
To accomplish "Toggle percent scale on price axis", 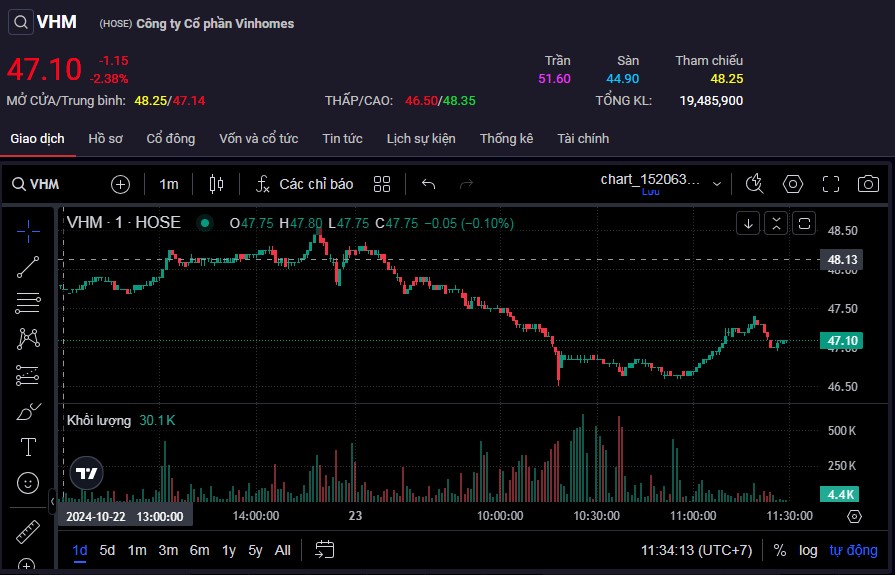I will point(779,550).
